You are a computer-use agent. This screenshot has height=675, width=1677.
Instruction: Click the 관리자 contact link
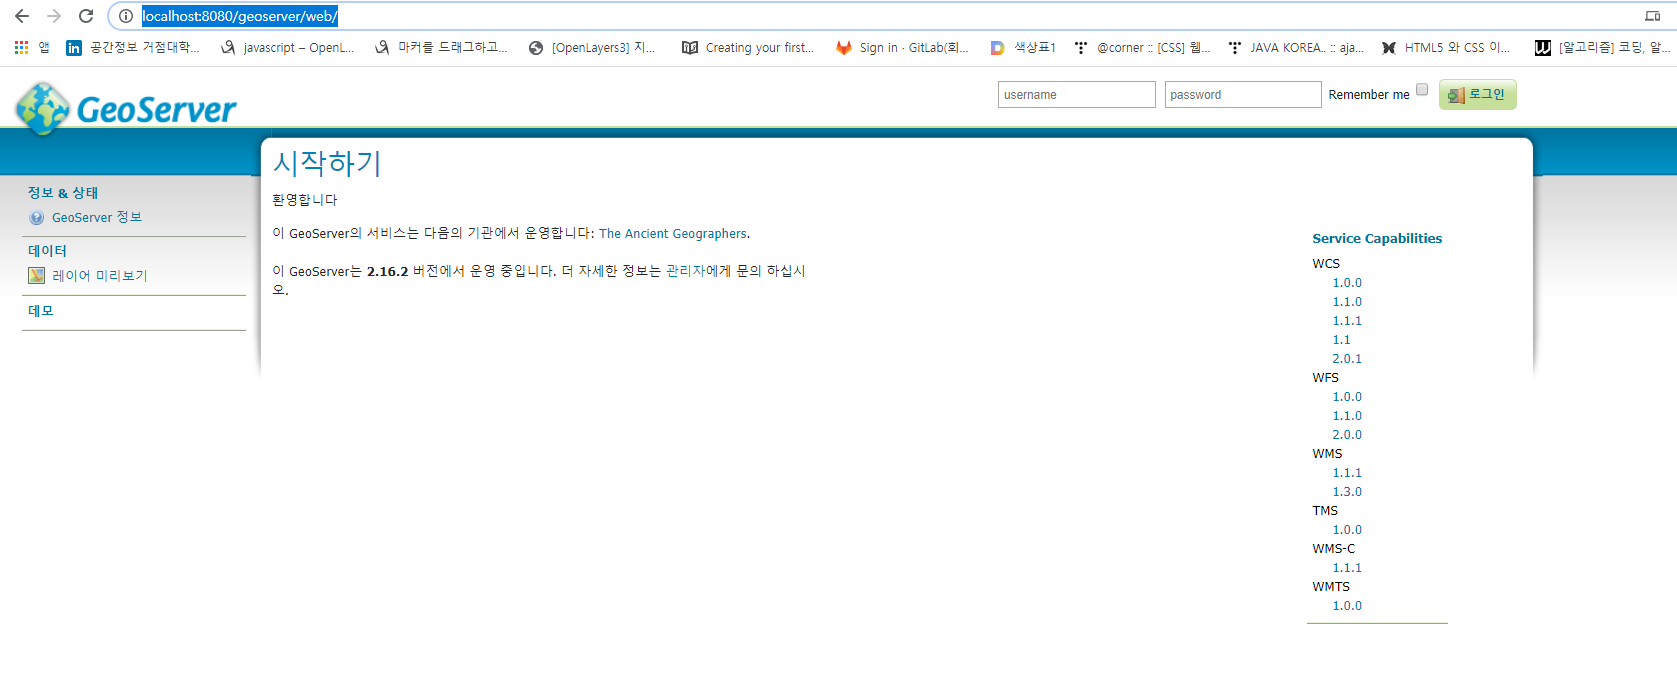[x=688, y=271]
